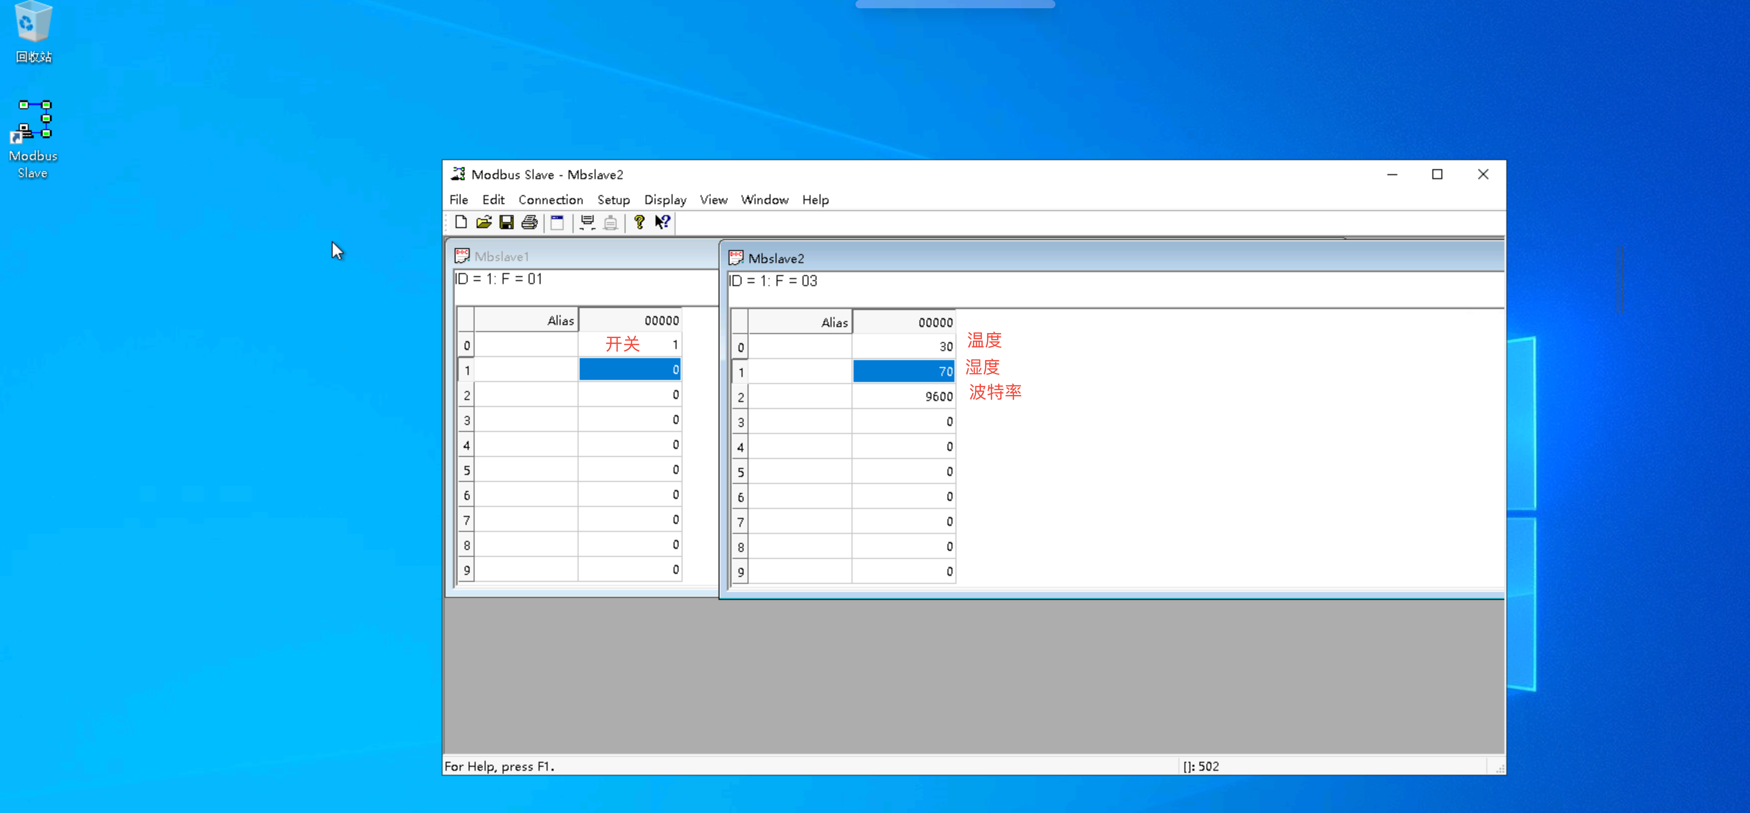The width and height of the screenshot is (1750, 813).
Task: Open the File menu
Action: point(459,200)
